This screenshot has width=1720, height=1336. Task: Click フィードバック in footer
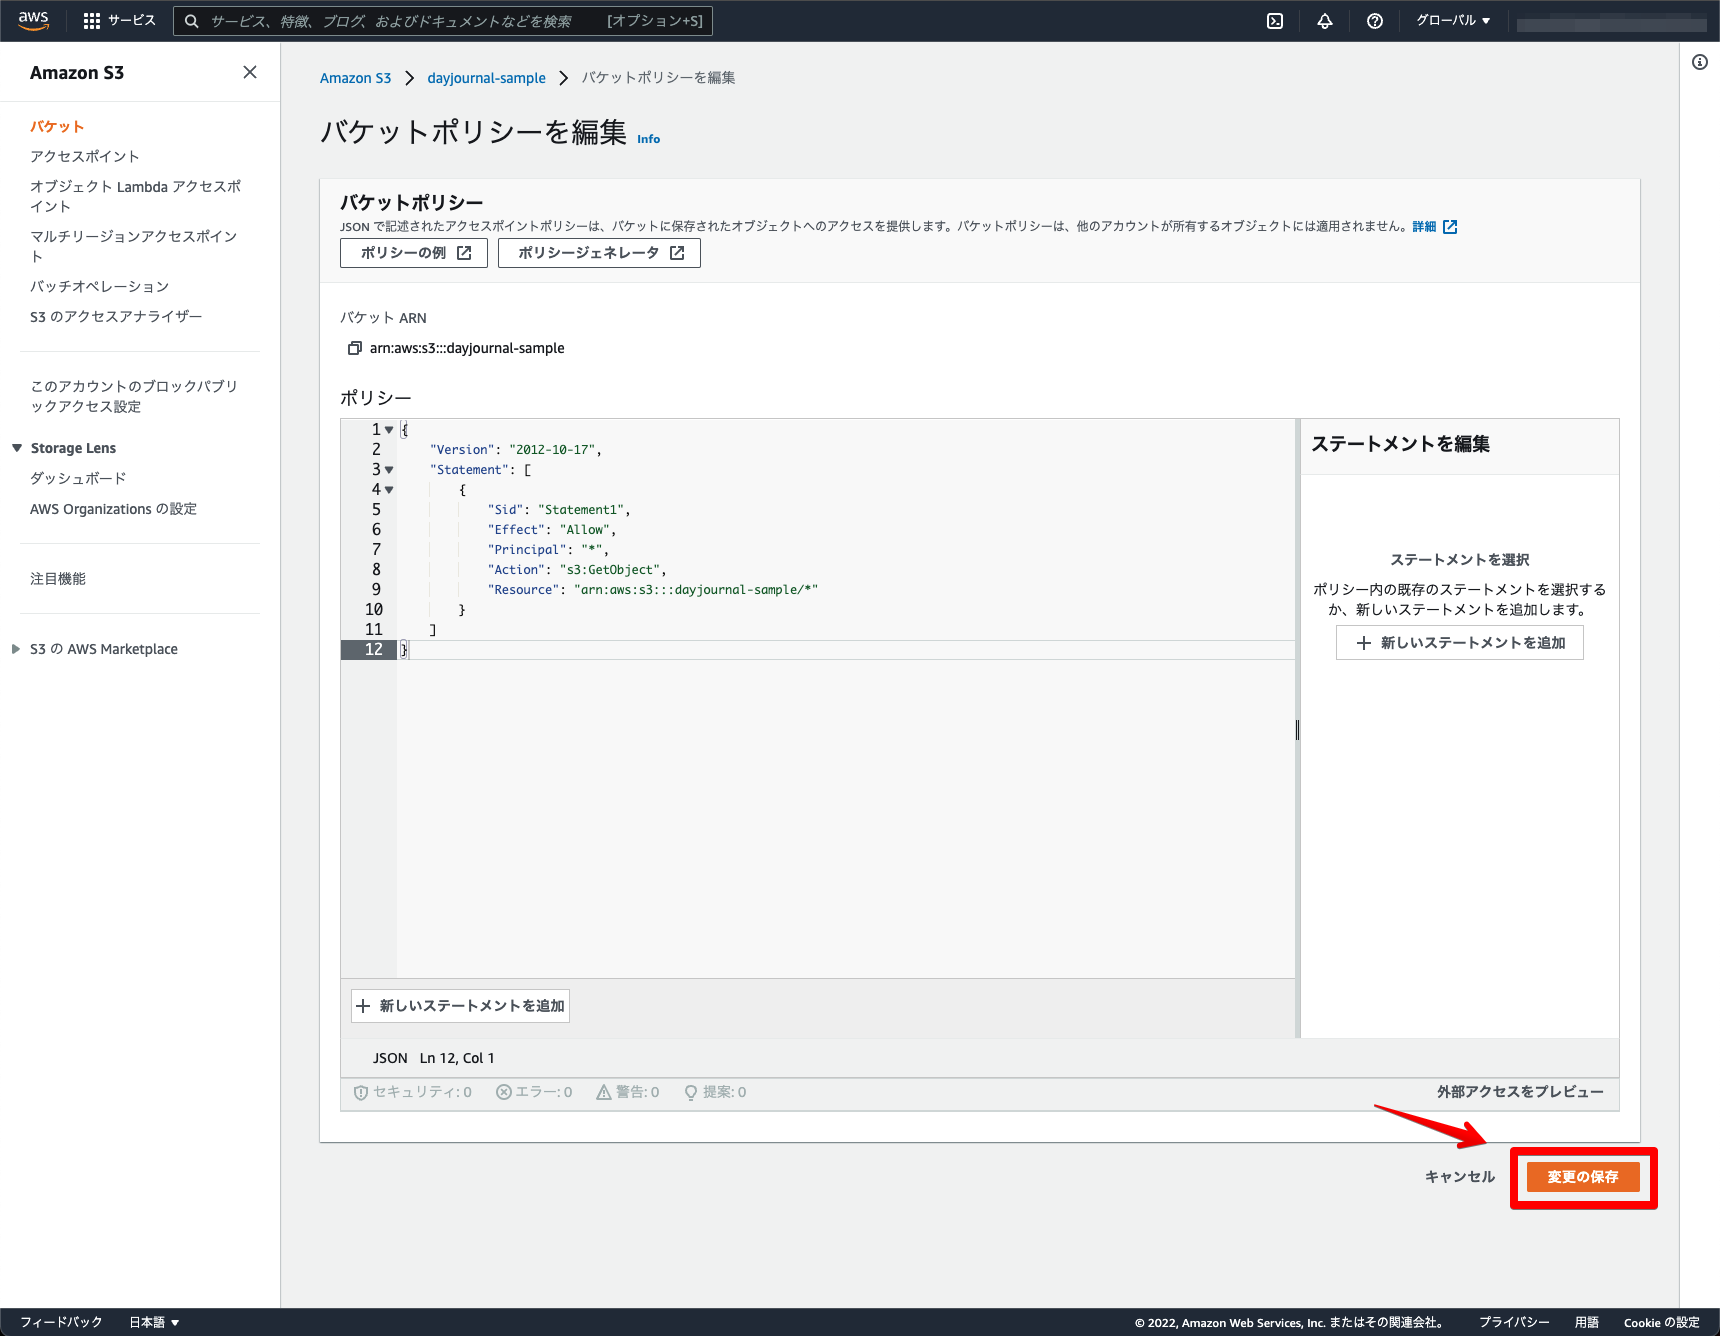click(61, 1322)
